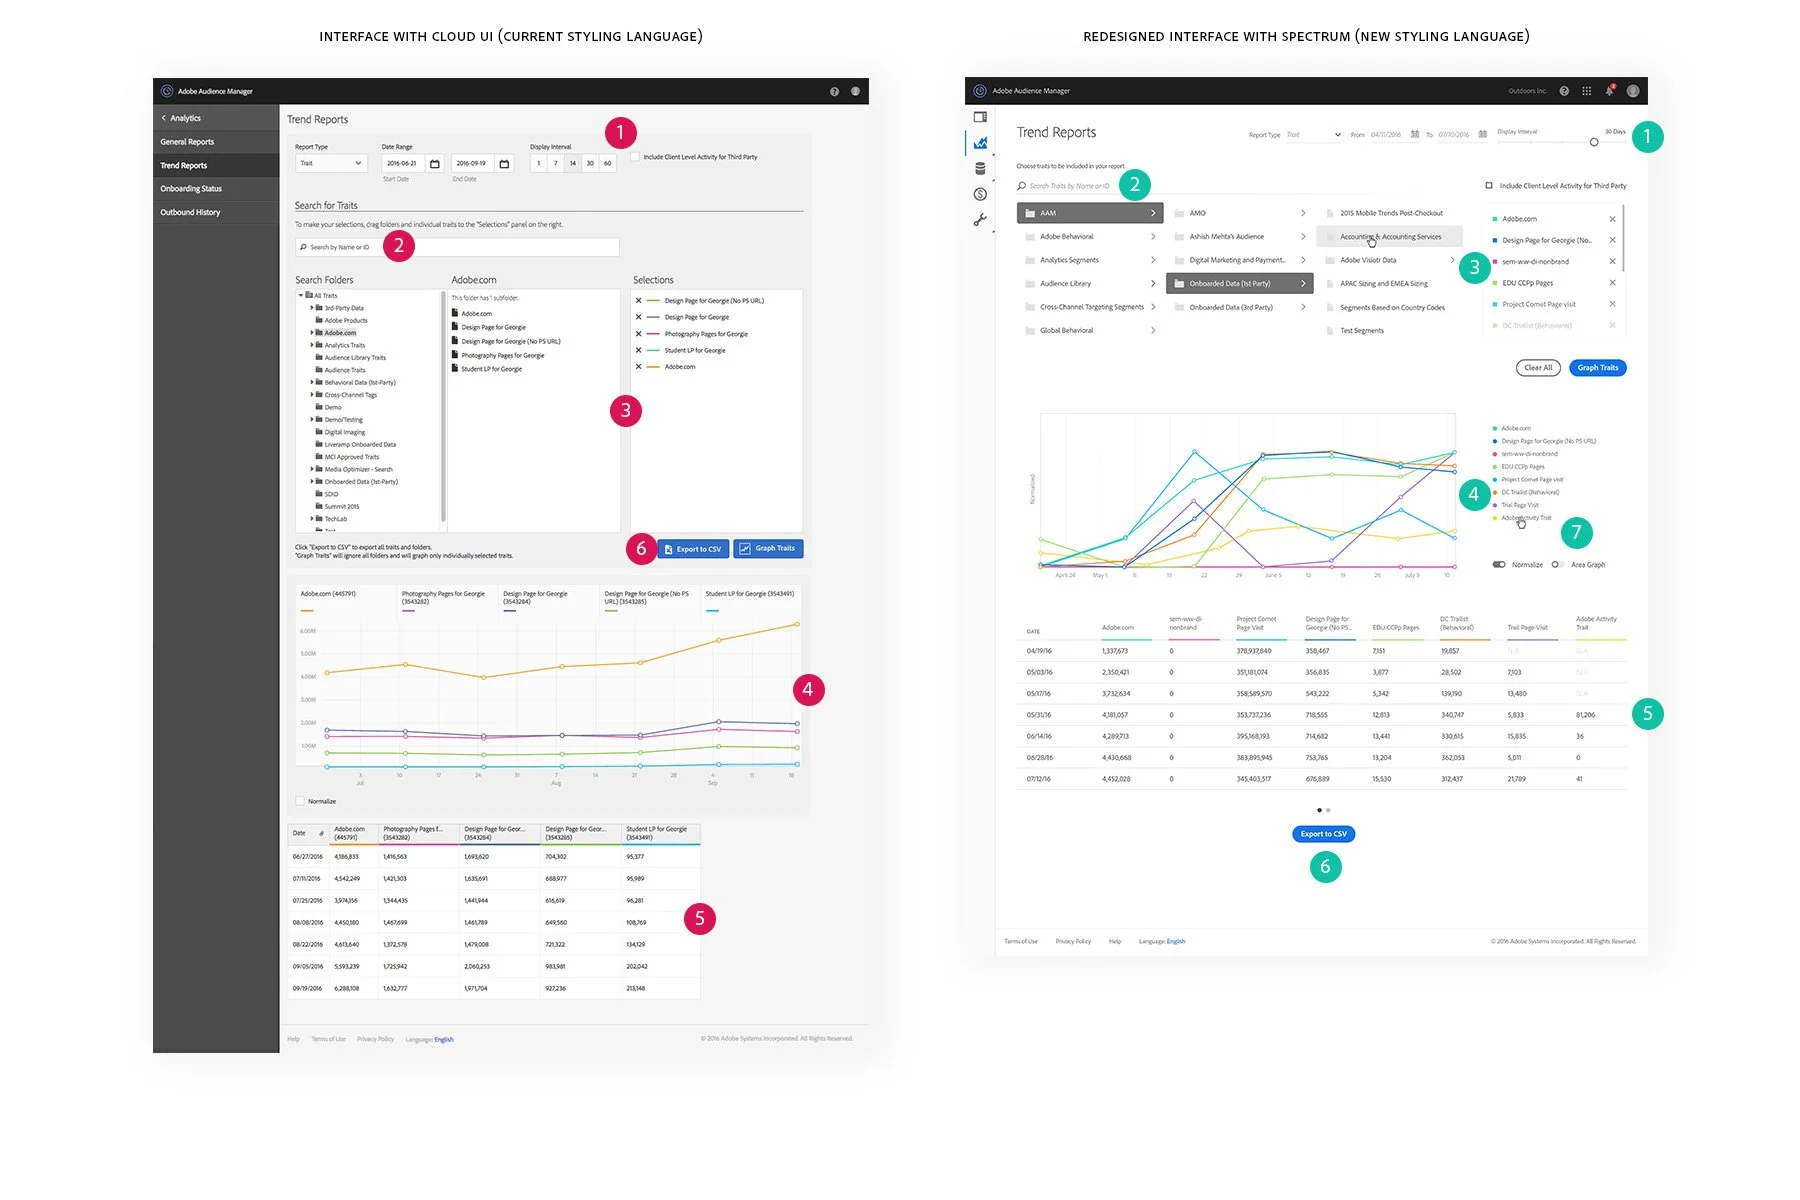Click the Graph Traits button in Spectrum
1800x1200 pixels.
coord(1598,368)
